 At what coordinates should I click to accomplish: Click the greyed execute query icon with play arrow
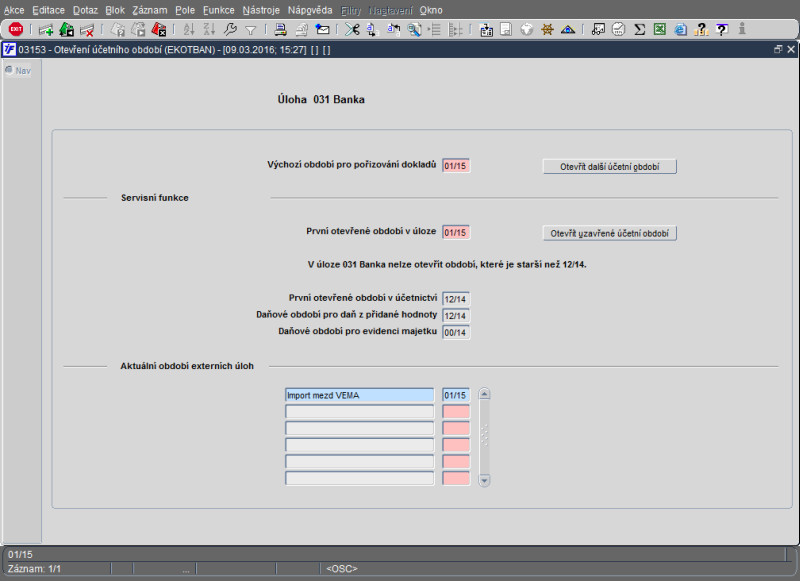(x=138, y=30)
